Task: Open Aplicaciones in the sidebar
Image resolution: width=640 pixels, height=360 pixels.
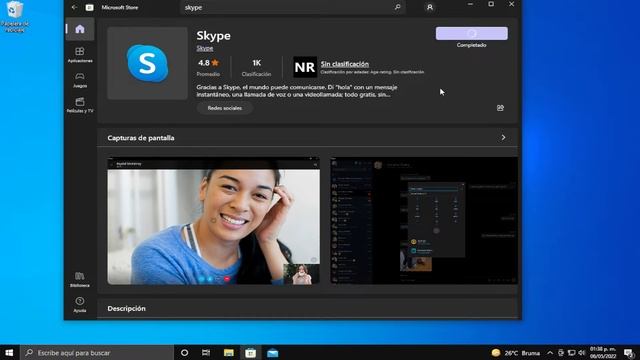Action: click(x=80, y=55)
